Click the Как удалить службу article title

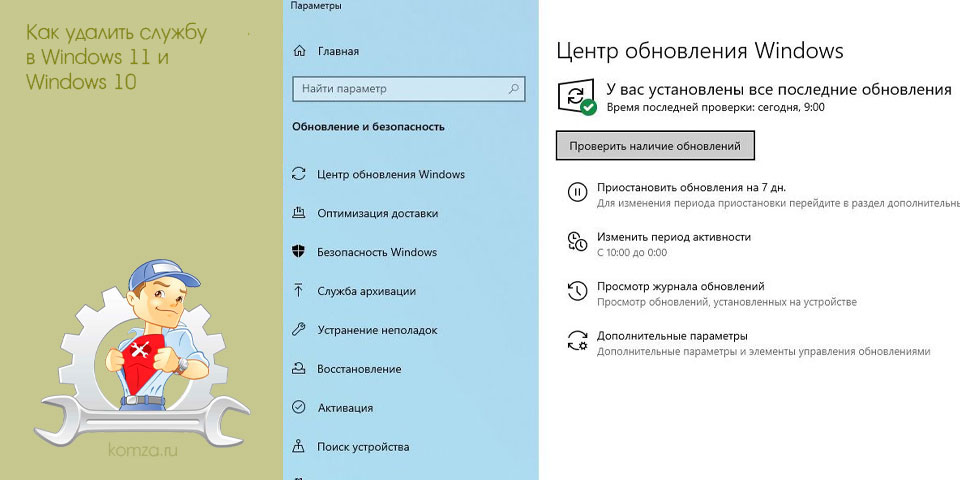coord(116,57)
